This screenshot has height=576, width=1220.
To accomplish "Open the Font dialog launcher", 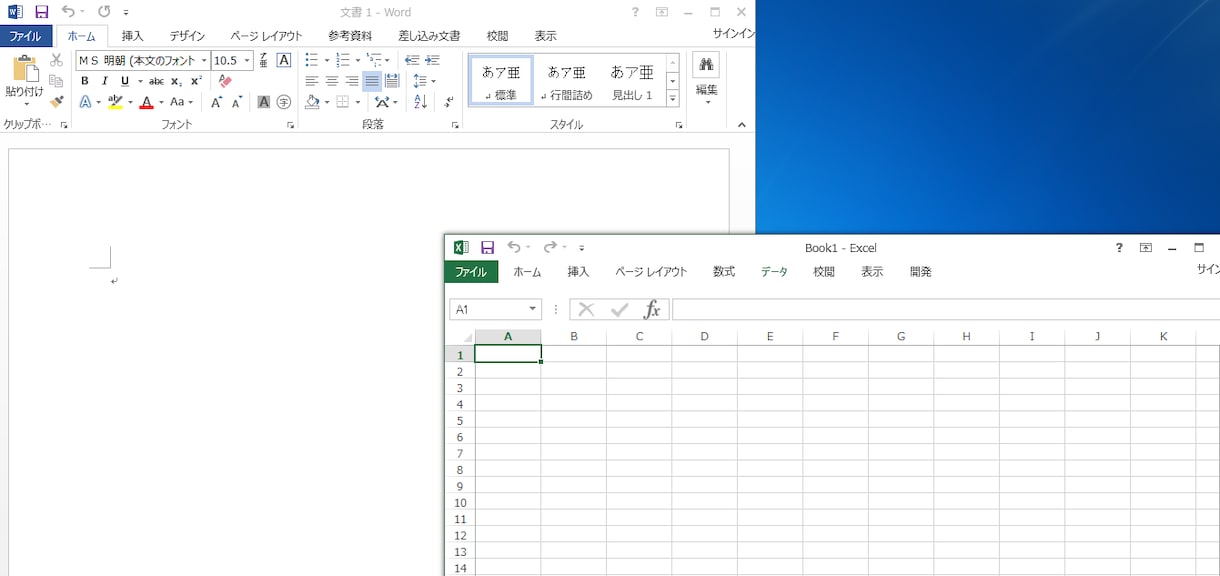I will pyautogui.click(x=291, y=125).
